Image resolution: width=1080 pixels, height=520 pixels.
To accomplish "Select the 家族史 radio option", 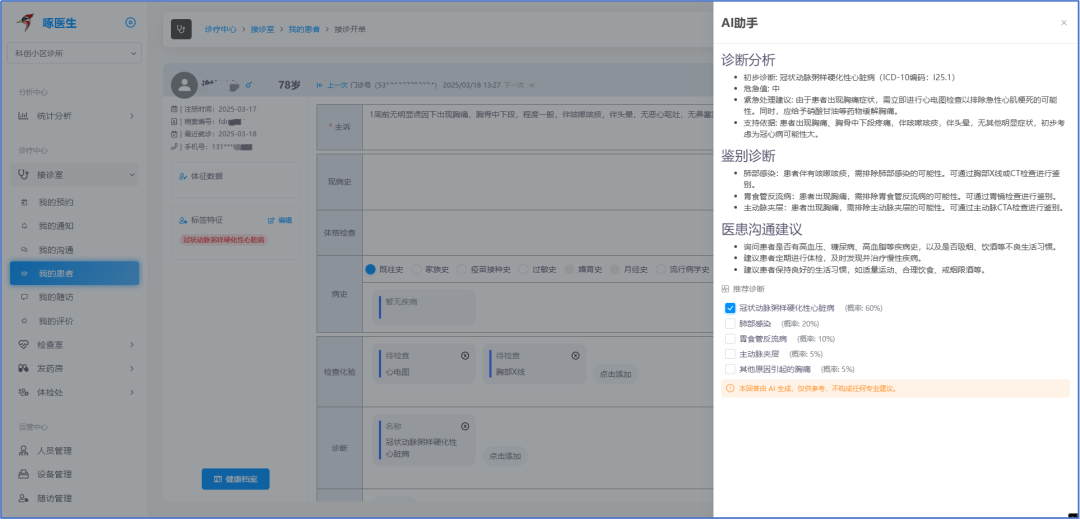I will pyautogui.click(x=417, y=269).
